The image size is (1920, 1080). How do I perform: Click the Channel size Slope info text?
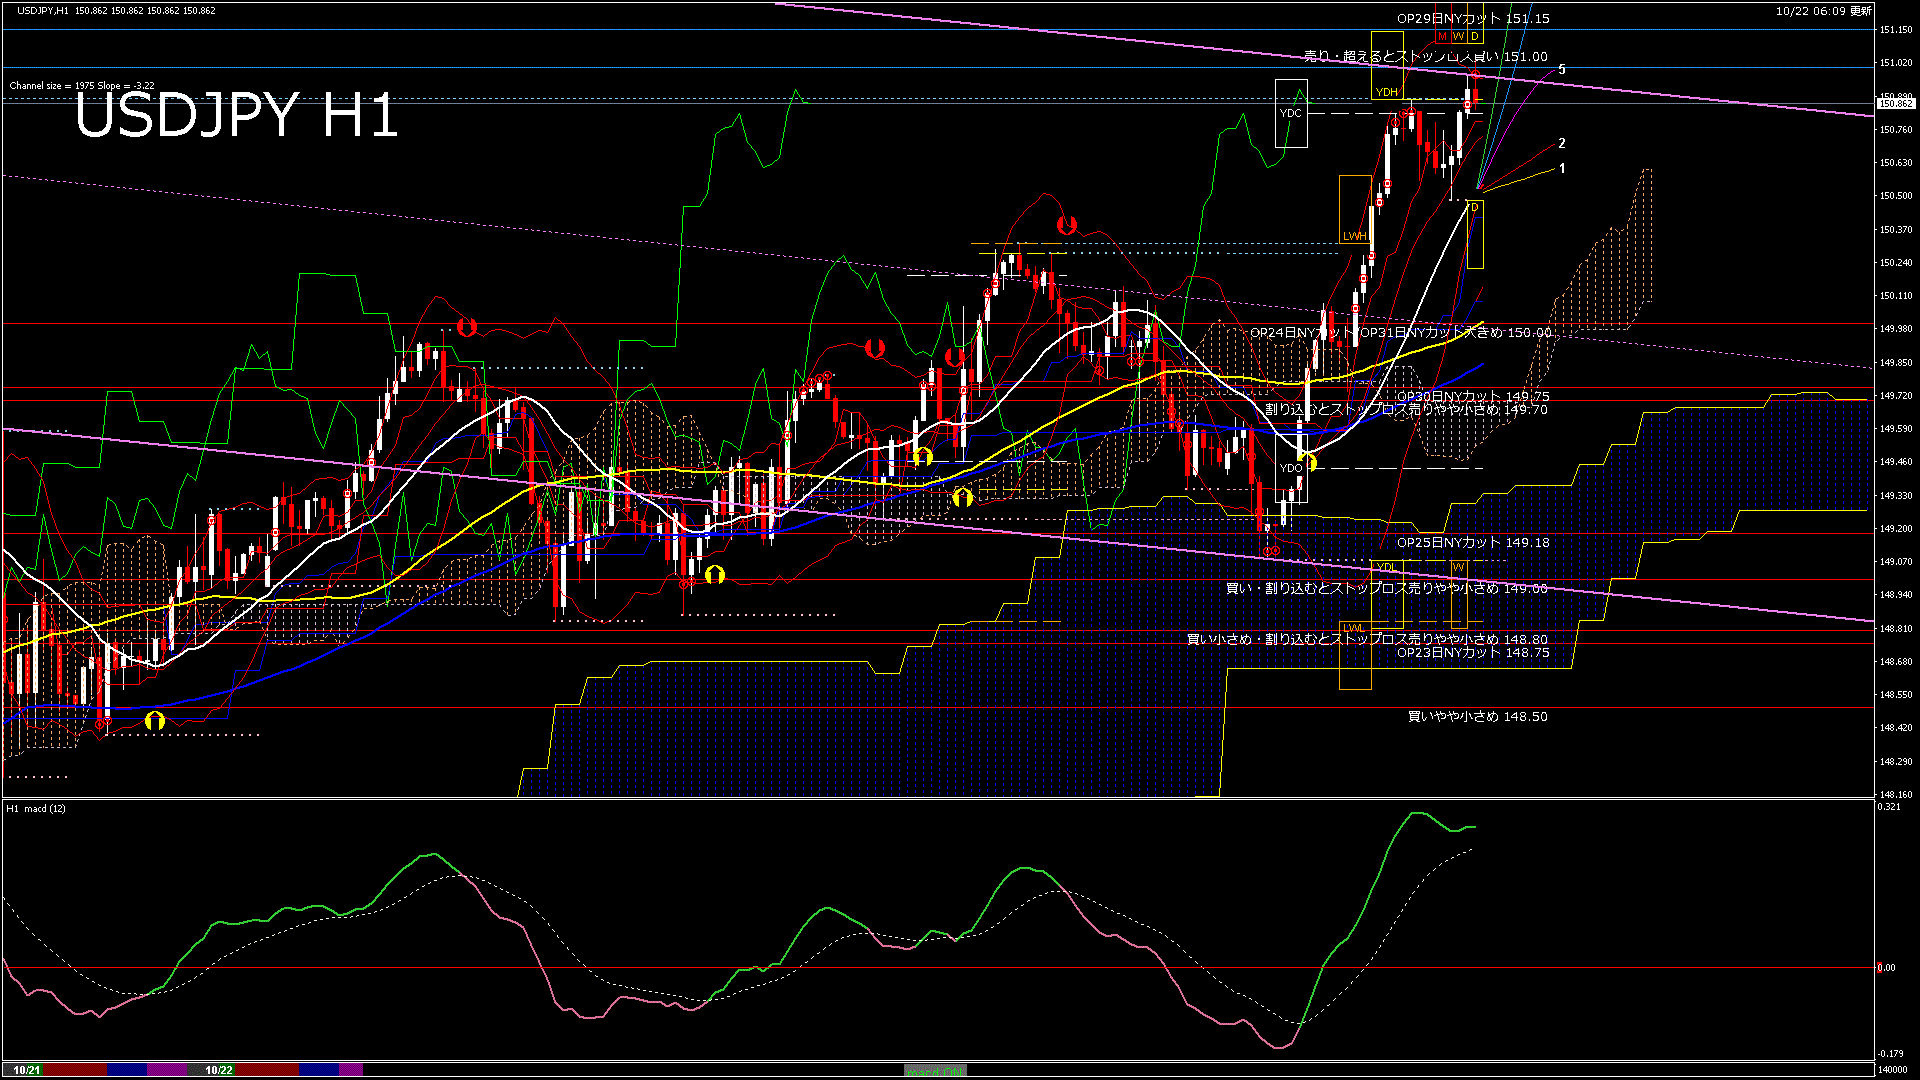coord(82,86)
